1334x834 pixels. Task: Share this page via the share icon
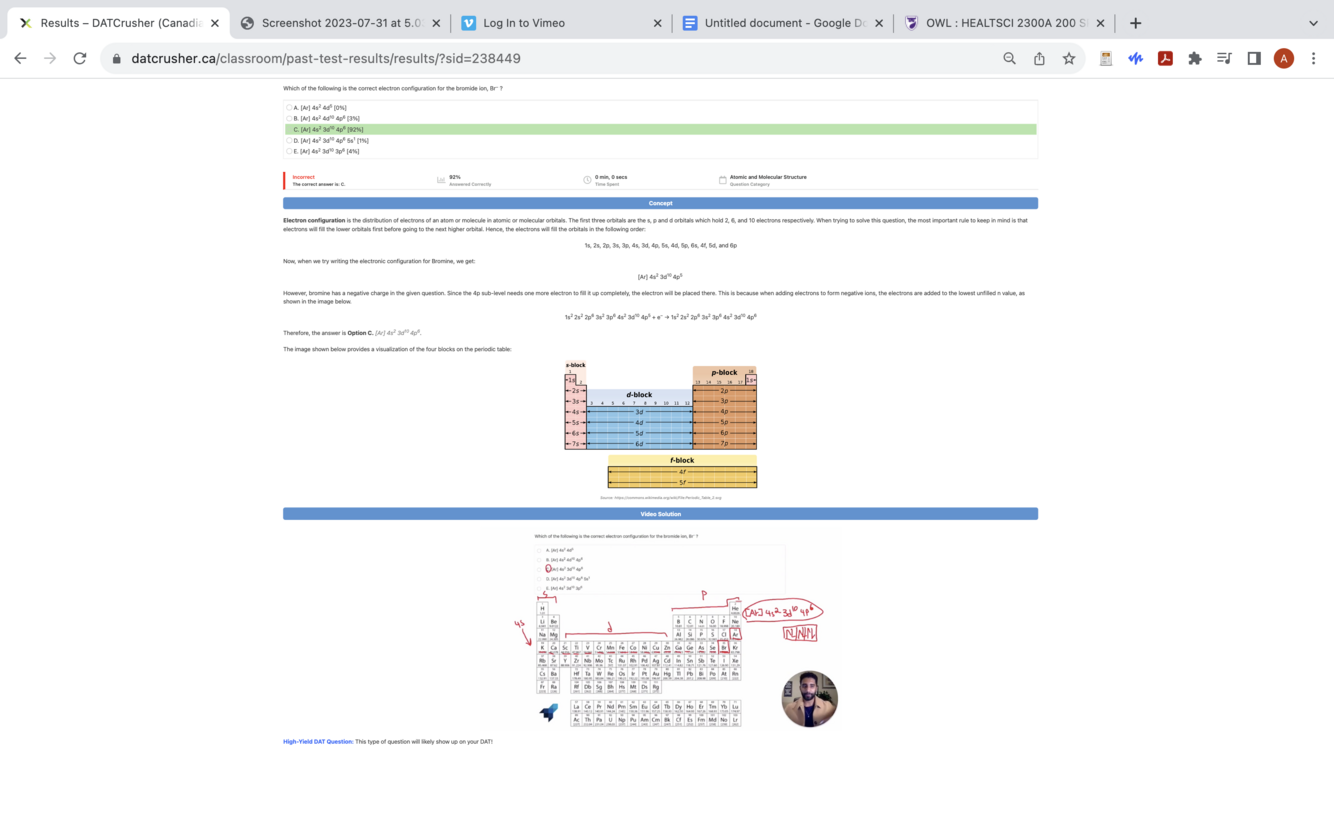pos(1039,59)
